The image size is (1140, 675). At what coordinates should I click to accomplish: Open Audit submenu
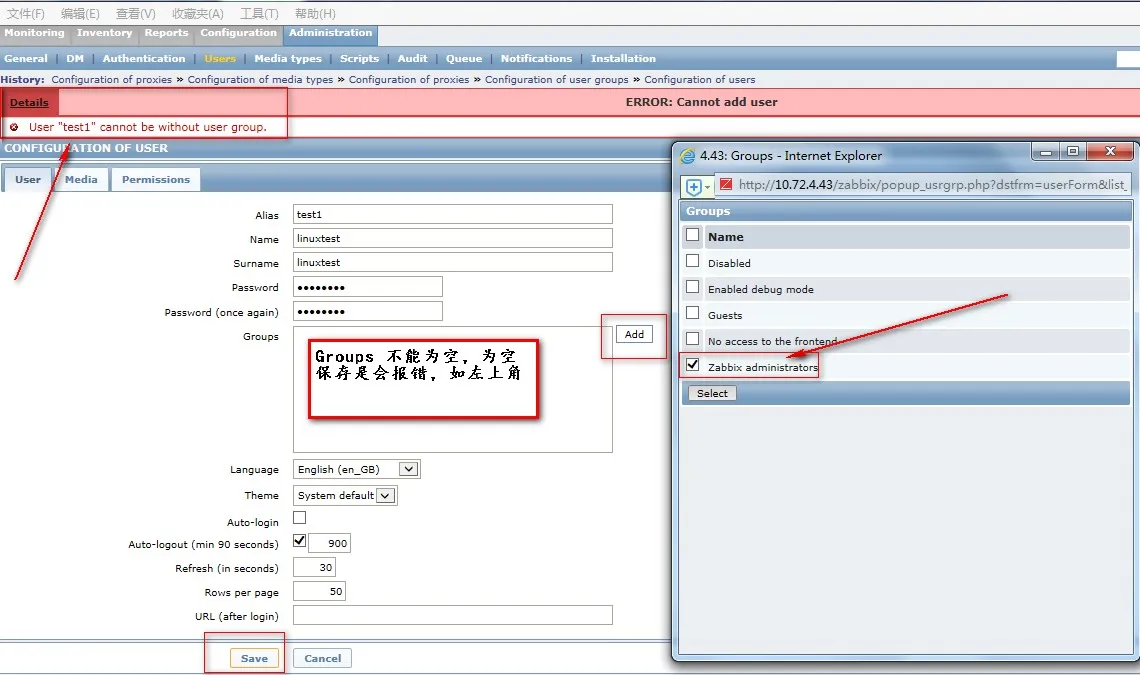412,59
